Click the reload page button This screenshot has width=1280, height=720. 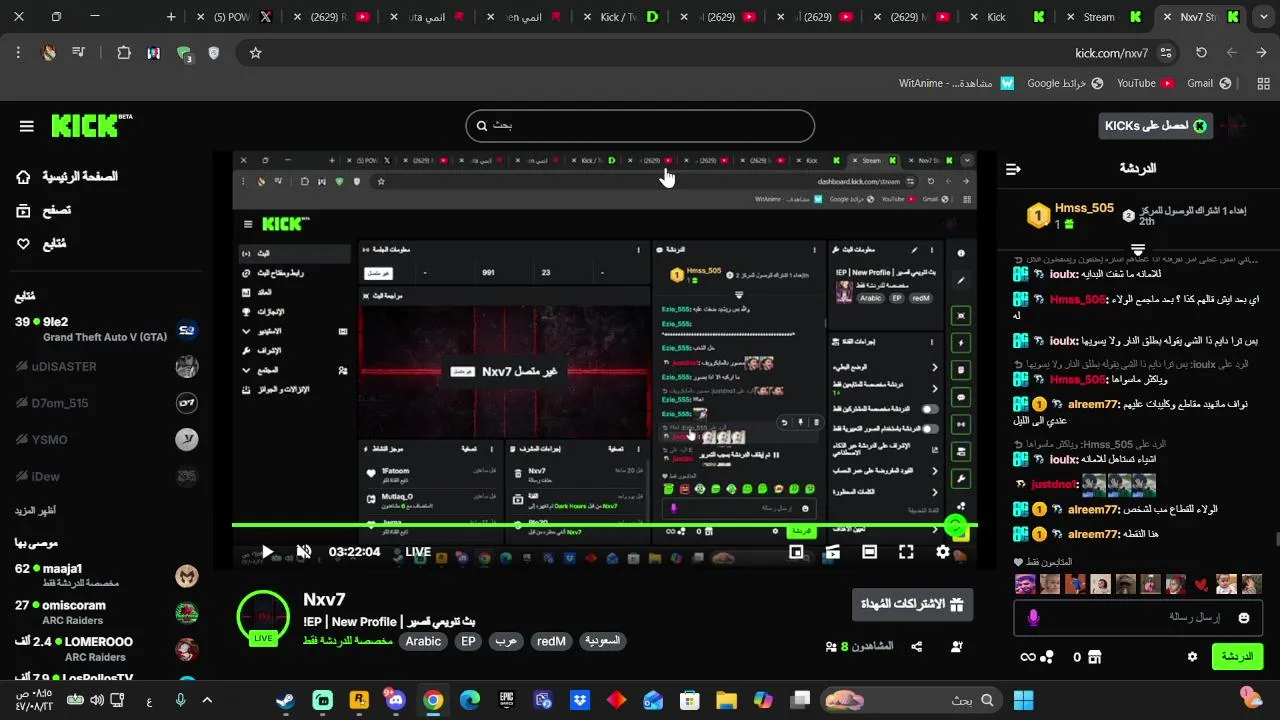1201,53
